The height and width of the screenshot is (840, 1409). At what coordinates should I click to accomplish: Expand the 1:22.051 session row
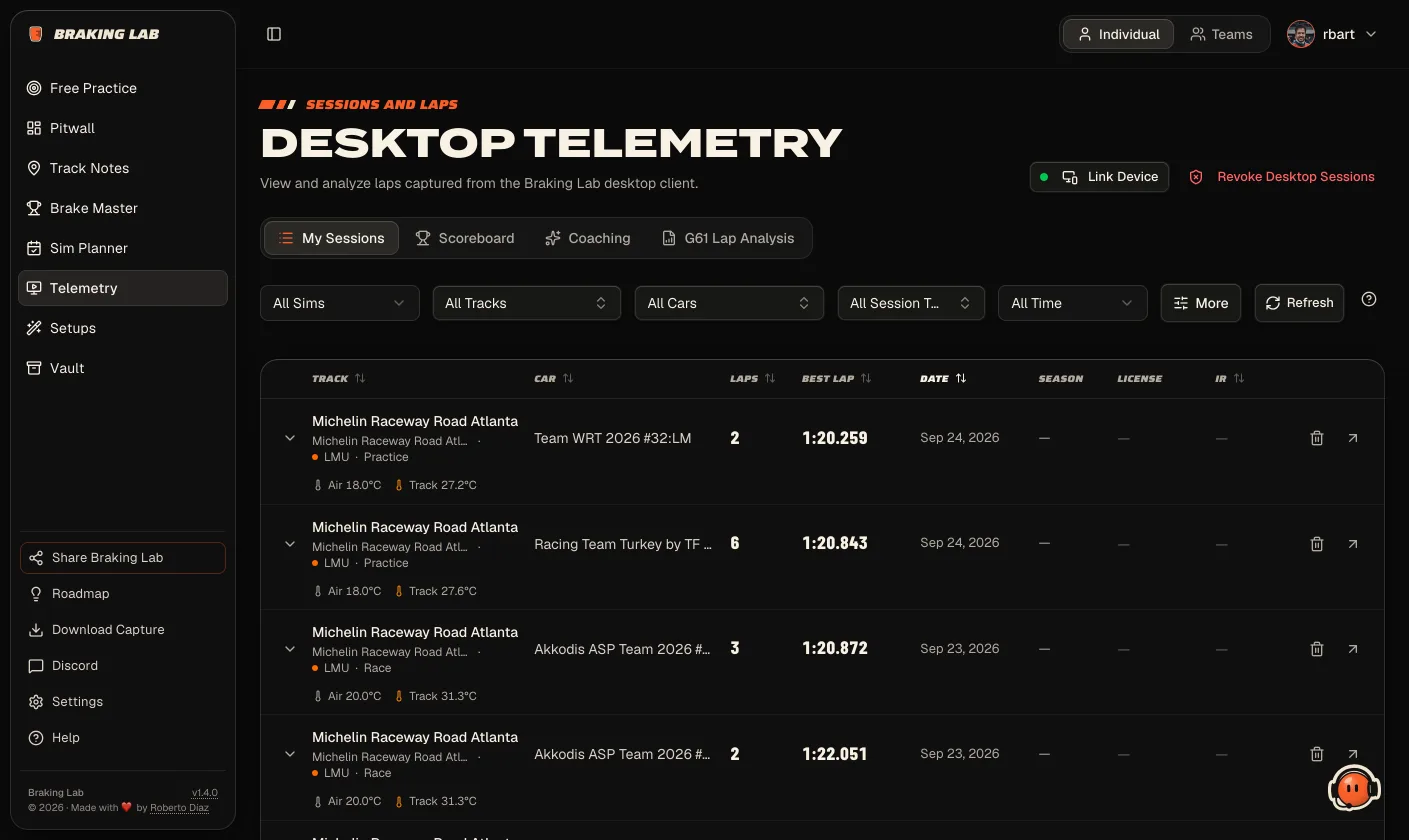(x=290, y=754)
